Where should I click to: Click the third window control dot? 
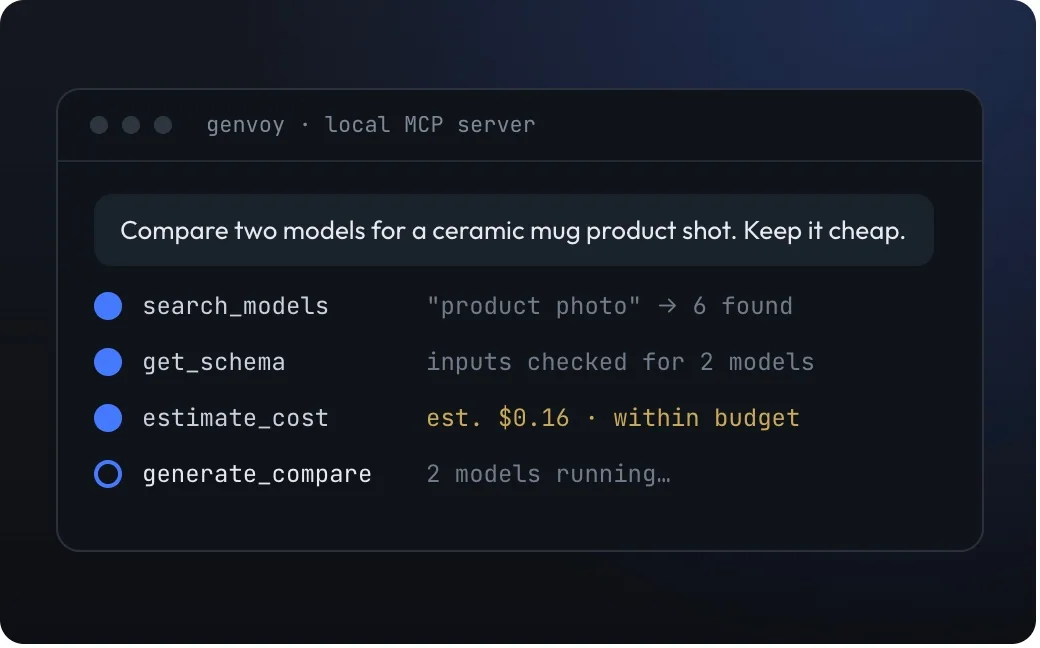coord(163,125)
